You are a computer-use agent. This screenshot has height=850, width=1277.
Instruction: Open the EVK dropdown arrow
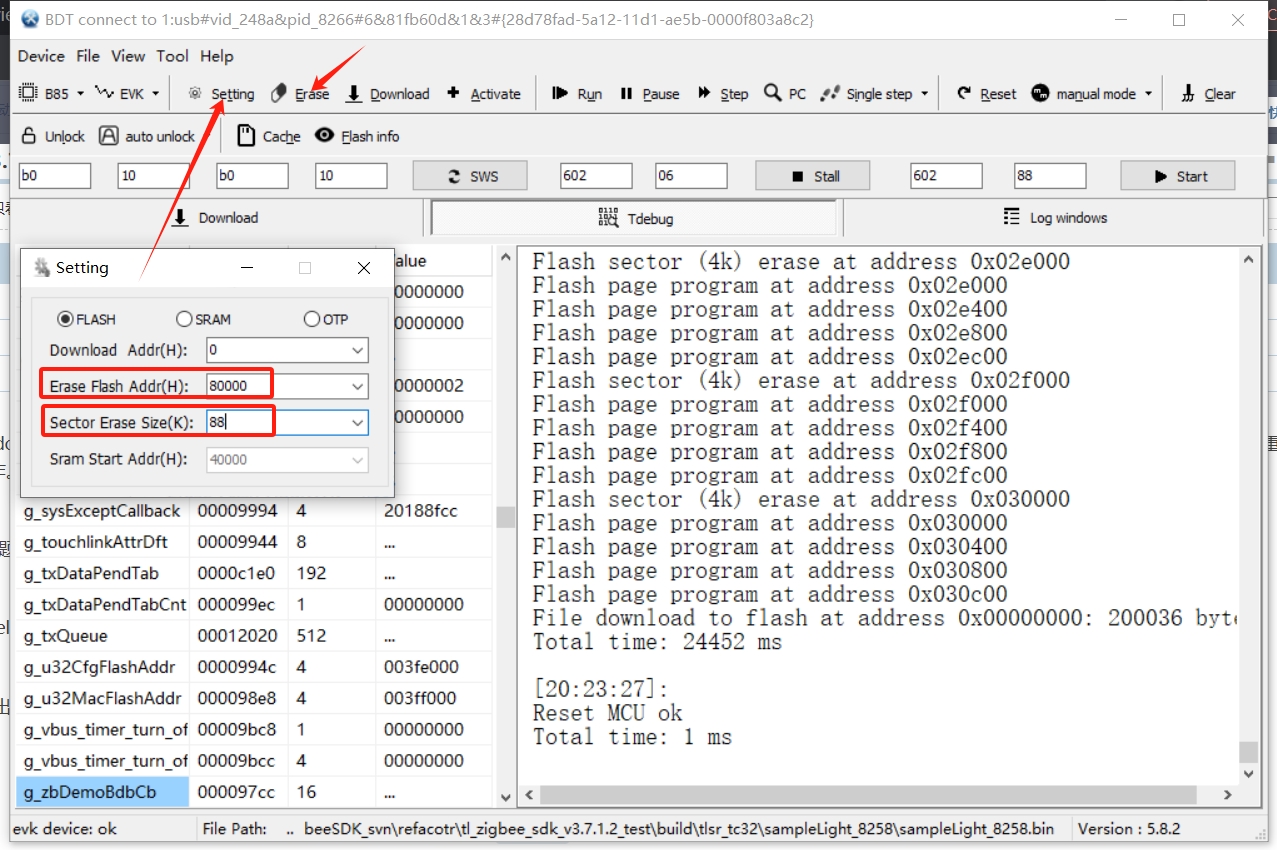155,94
